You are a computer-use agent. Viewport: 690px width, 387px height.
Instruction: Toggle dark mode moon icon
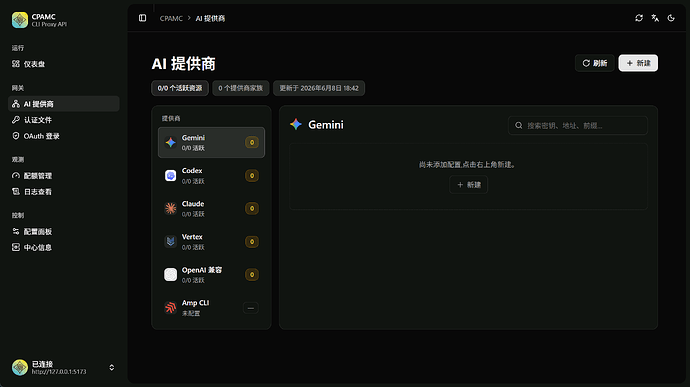click(x=671, y=18)
